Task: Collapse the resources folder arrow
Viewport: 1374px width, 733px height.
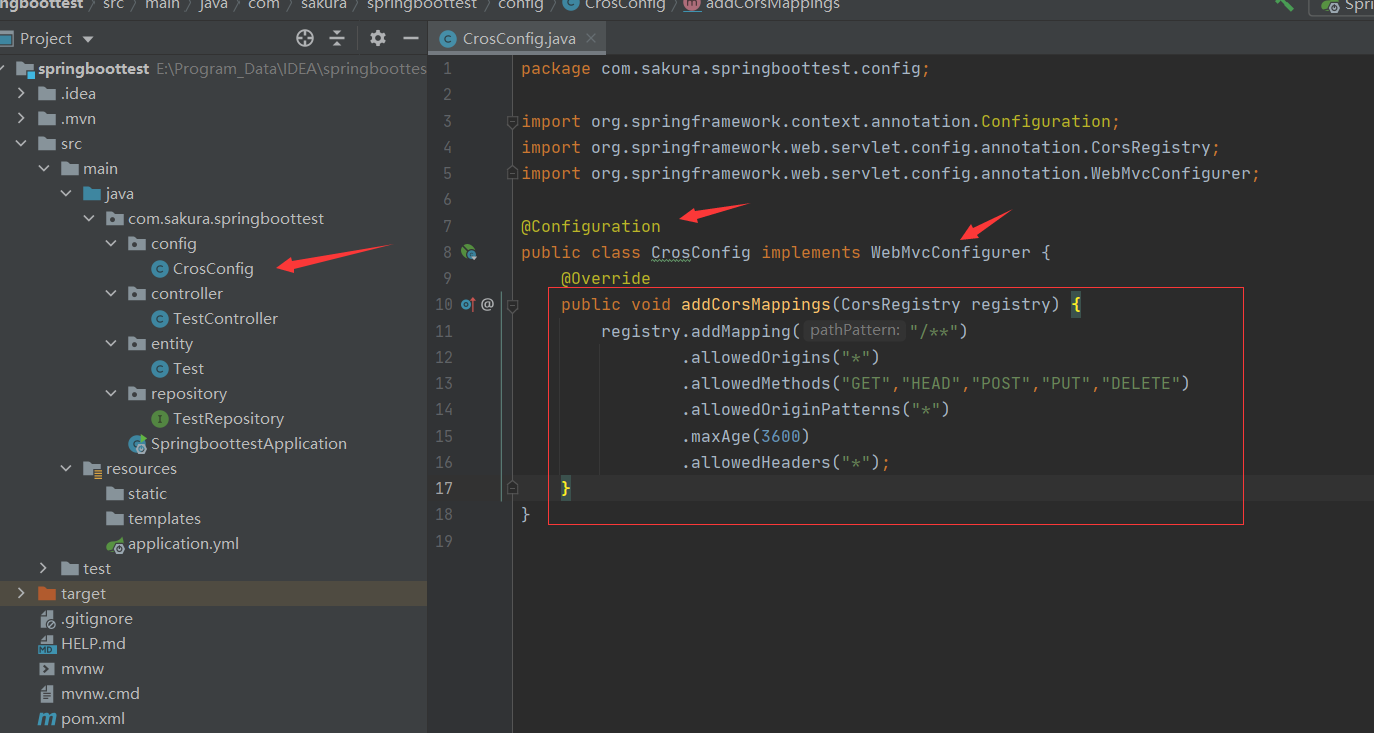Action: pyautogui.click(x=67, y=469)
